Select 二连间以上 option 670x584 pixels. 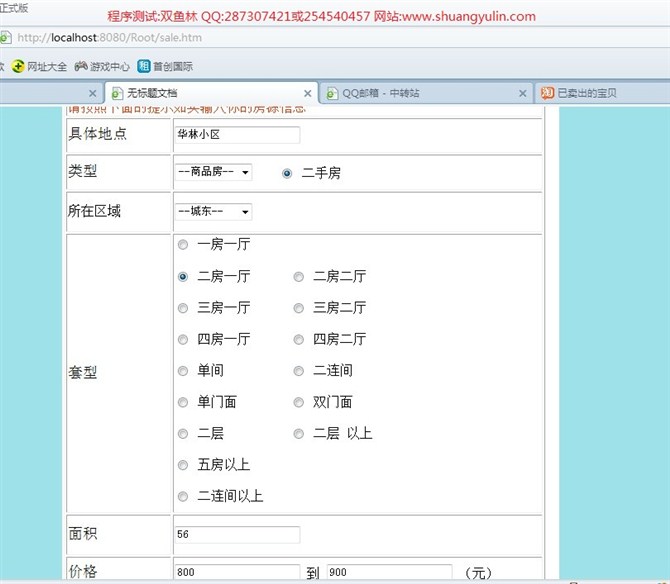pyautogui.click(x=183, y=496)
